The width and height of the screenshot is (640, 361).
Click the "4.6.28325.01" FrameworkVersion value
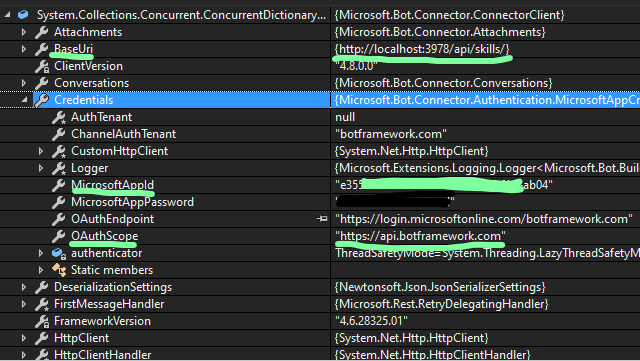tap(371, 321)
